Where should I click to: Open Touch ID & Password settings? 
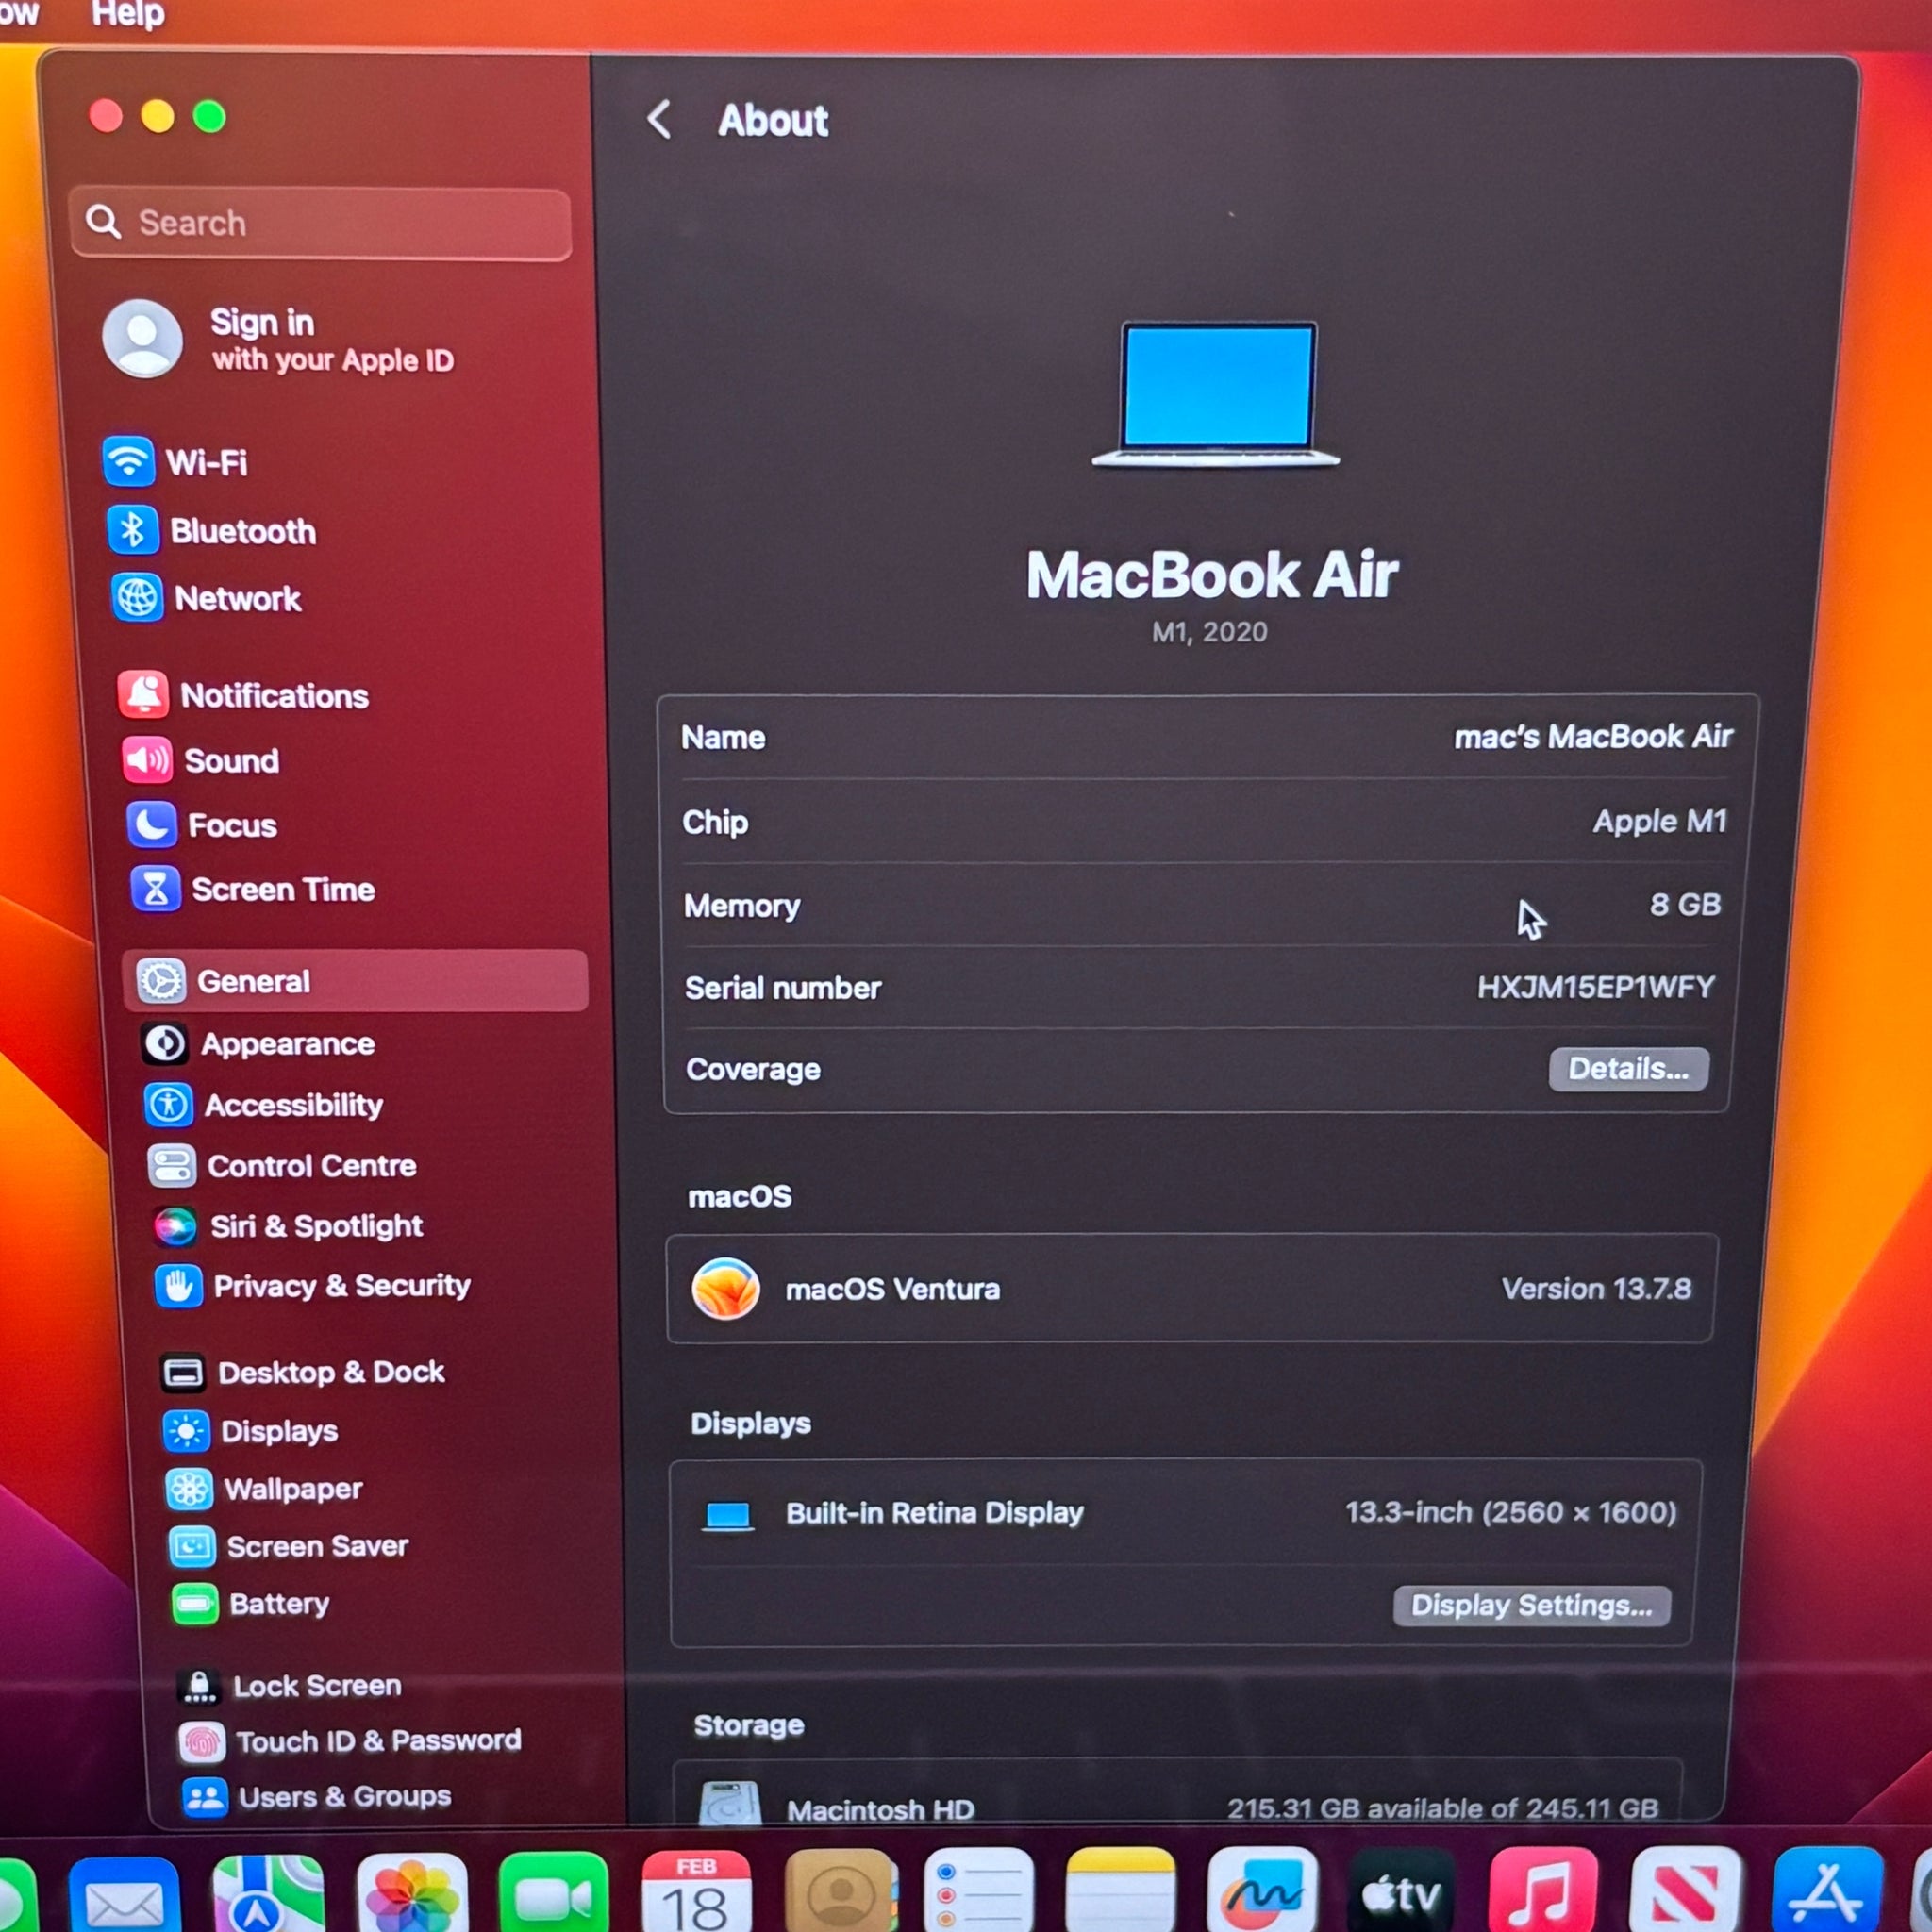(377, 1741)
